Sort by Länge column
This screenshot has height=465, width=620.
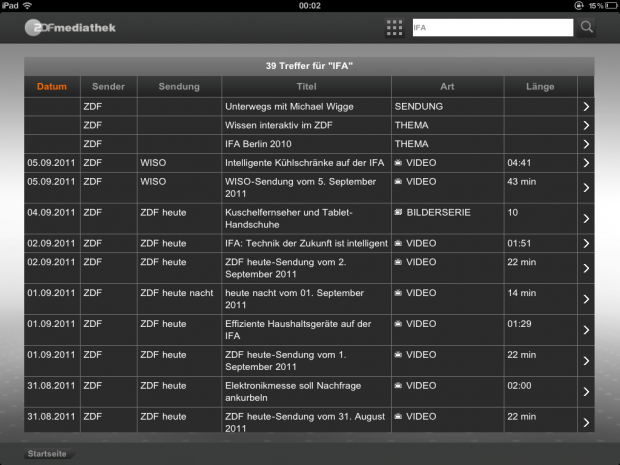click(540, 87)
